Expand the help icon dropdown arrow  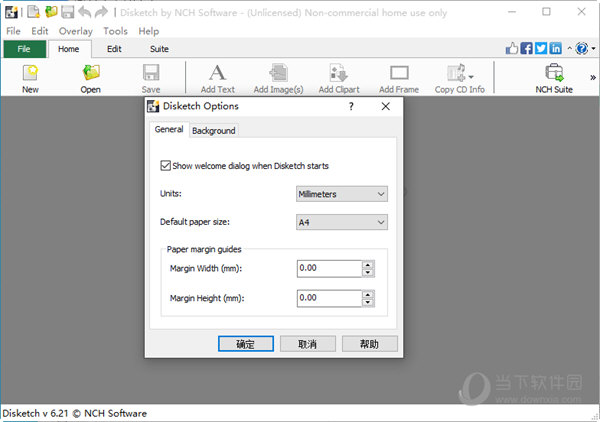point(593,49)
